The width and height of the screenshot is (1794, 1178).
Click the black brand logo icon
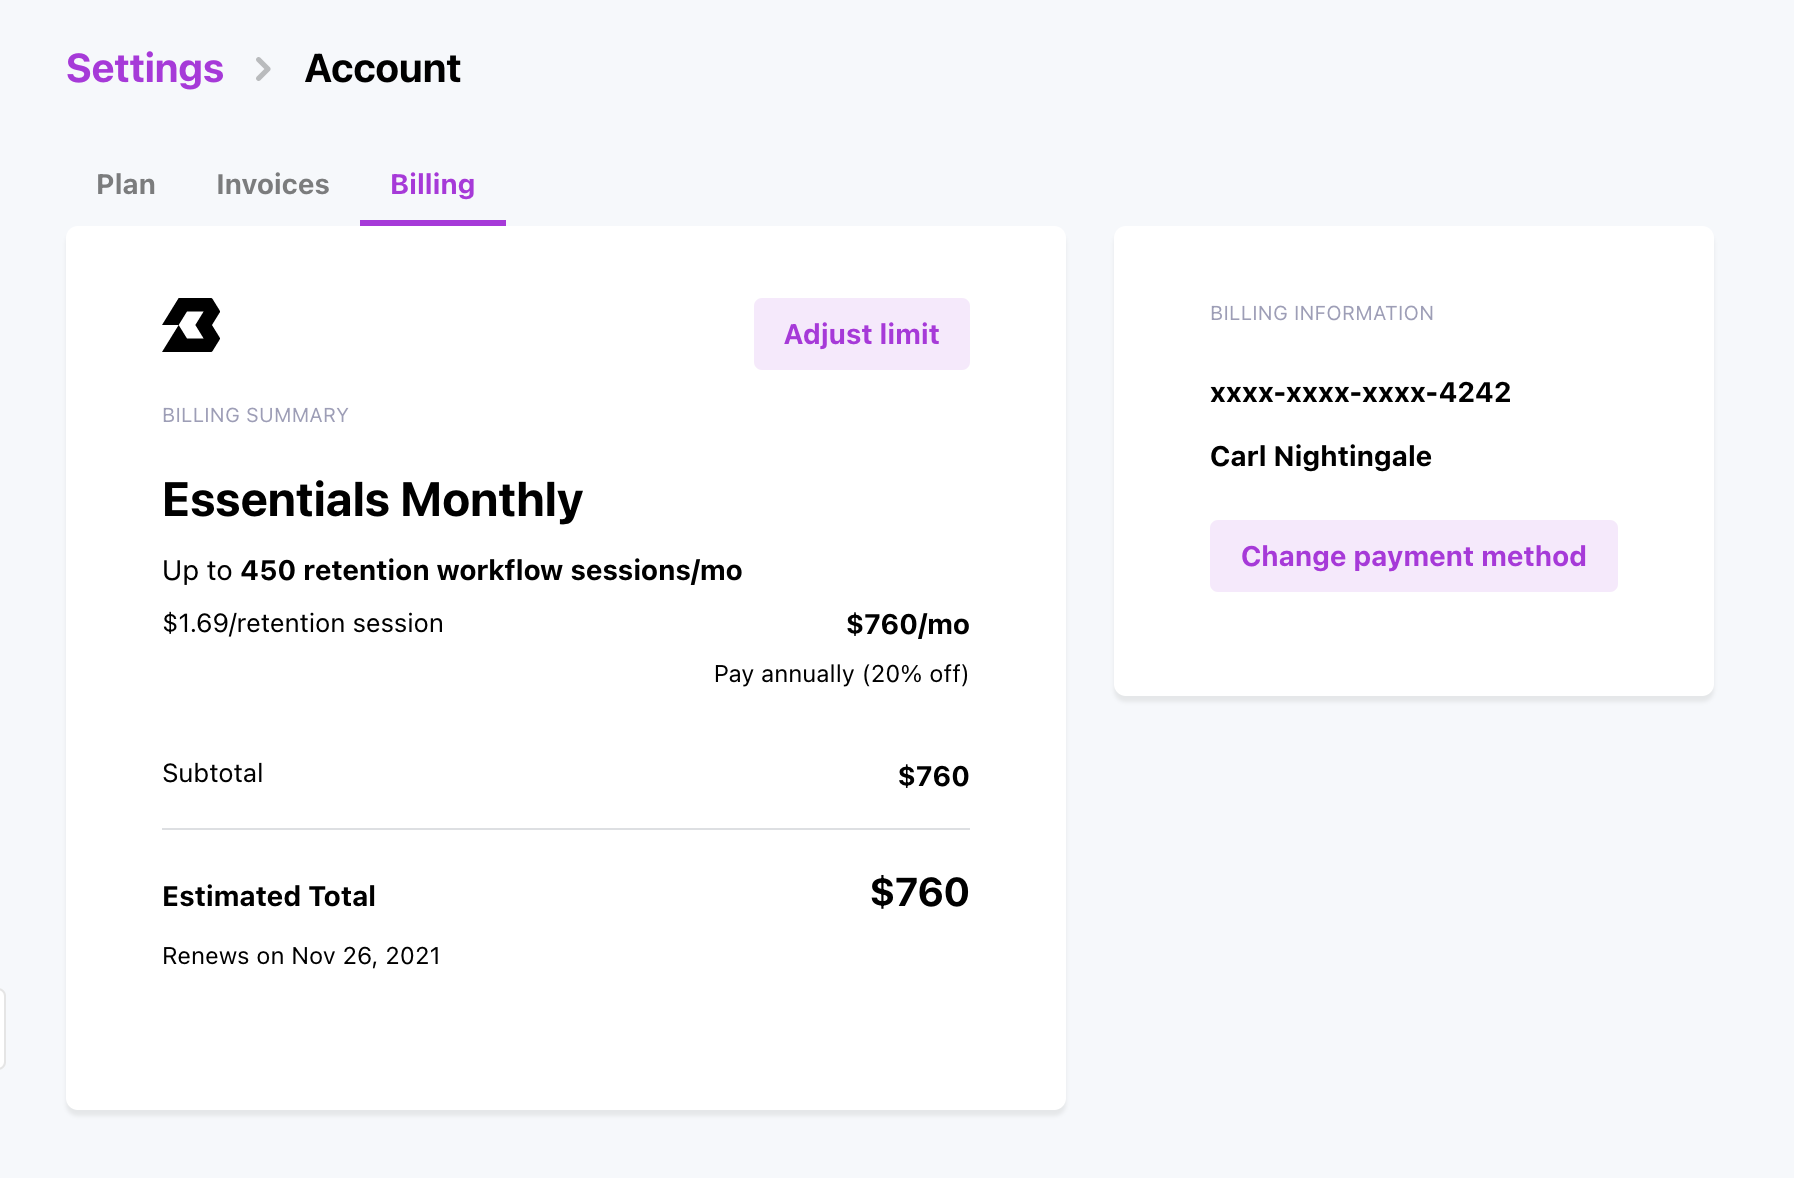(191, 325)
